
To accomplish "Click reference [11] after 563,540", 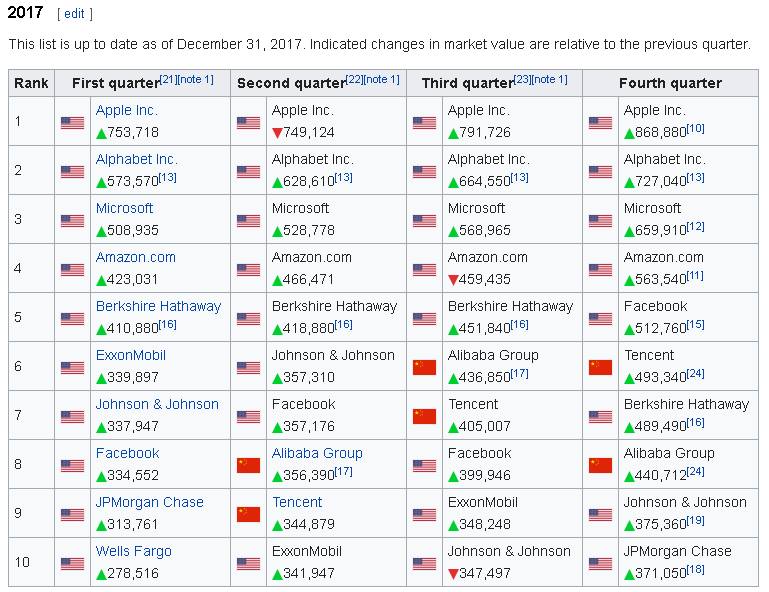I will (695, 276).
